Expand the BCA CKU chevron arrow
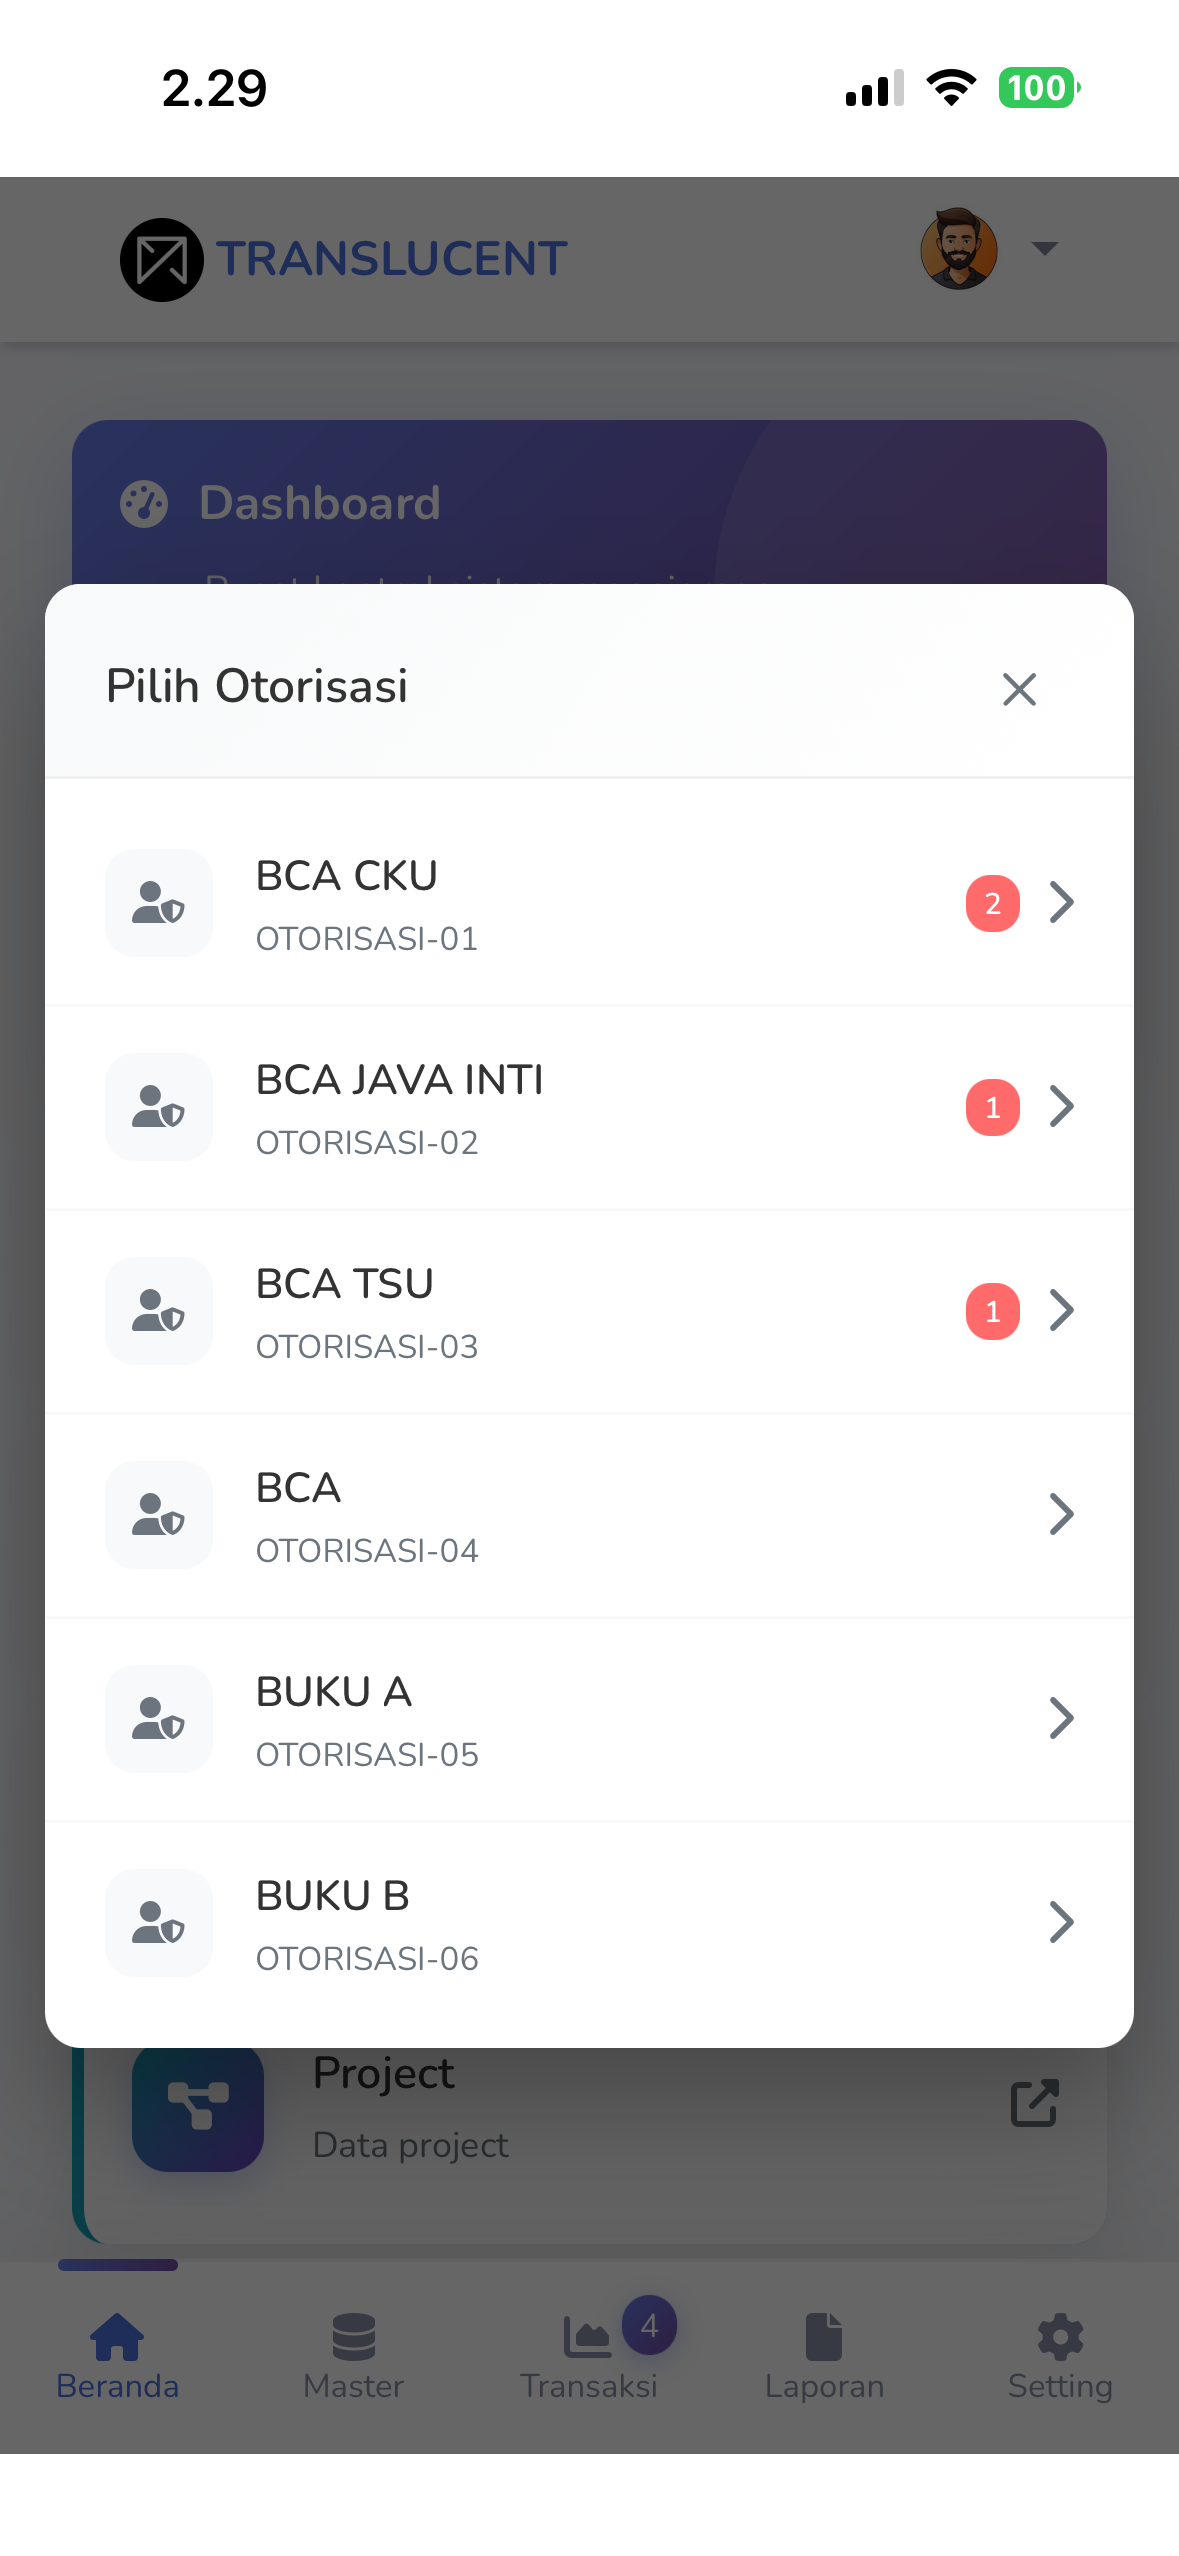The image size is (1179, 2556). click(1062, 902)
